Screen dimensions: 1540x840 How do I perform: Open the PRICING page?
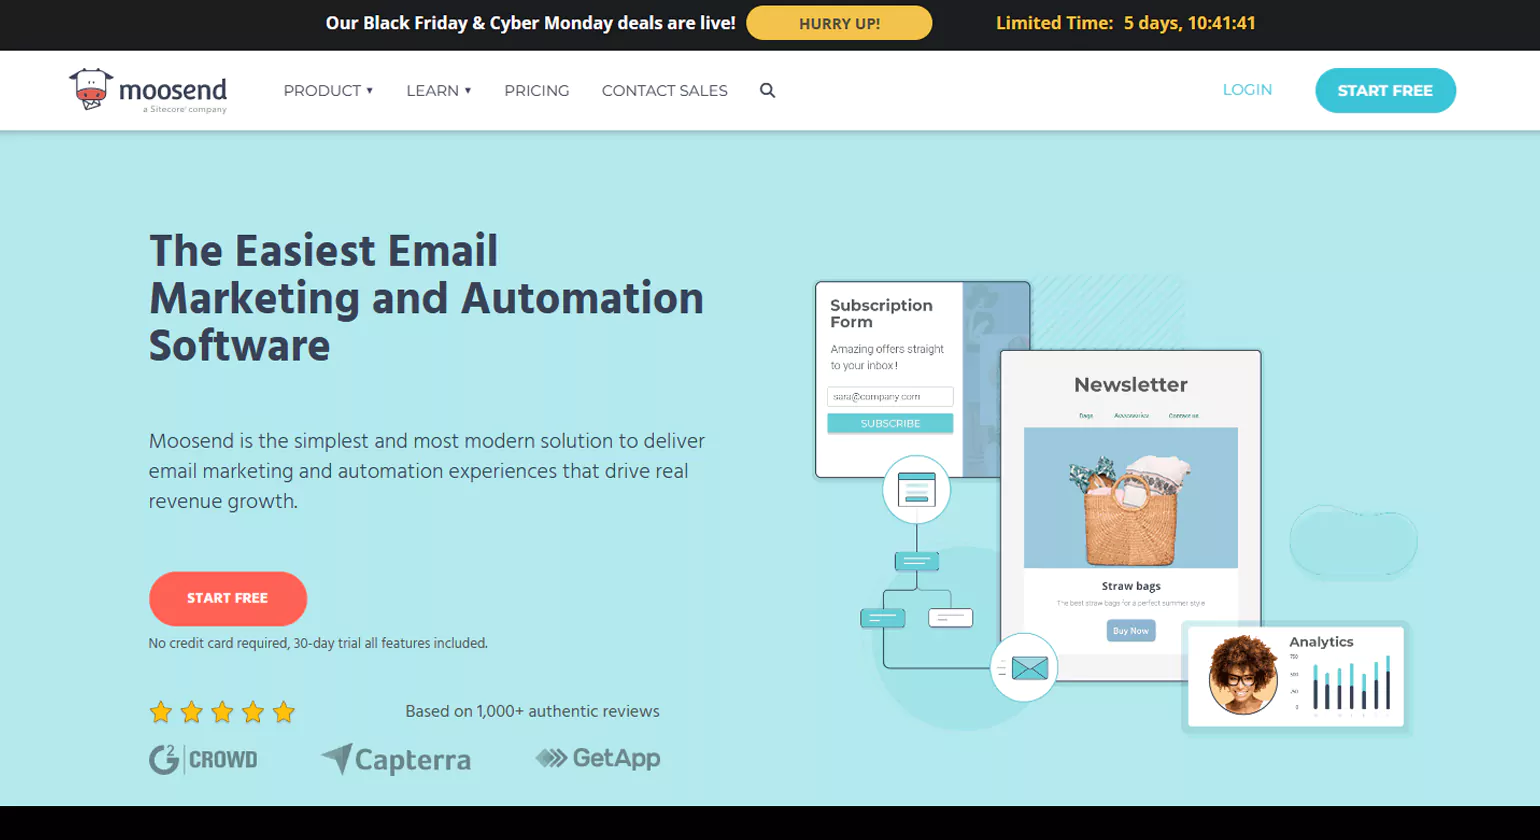(x=536, y=90)
